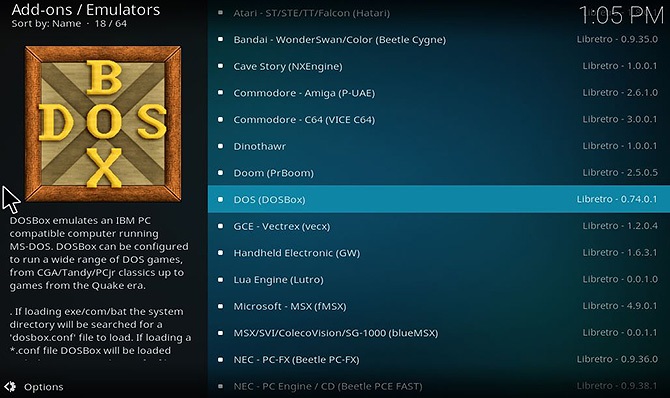Click bullet icon beside Cave Story (NXEngine)

[220, 66]
